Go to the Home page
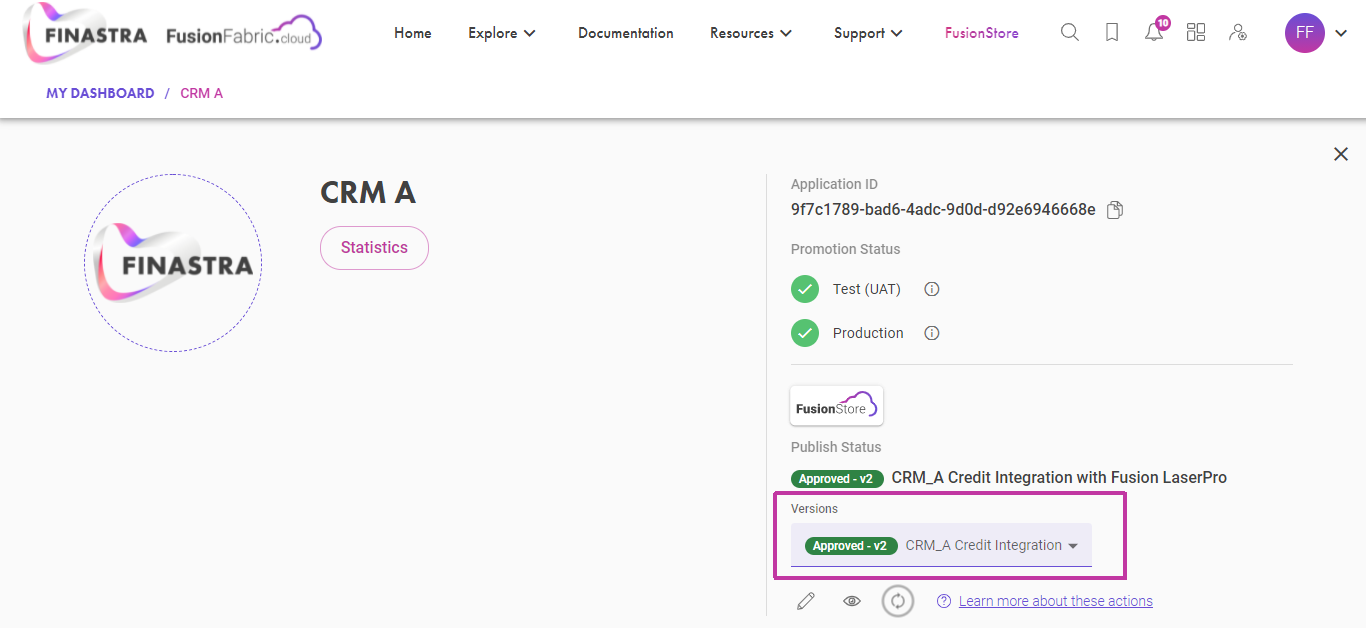1366x628 pixels. pyautogui.click(x=413, y=33)
